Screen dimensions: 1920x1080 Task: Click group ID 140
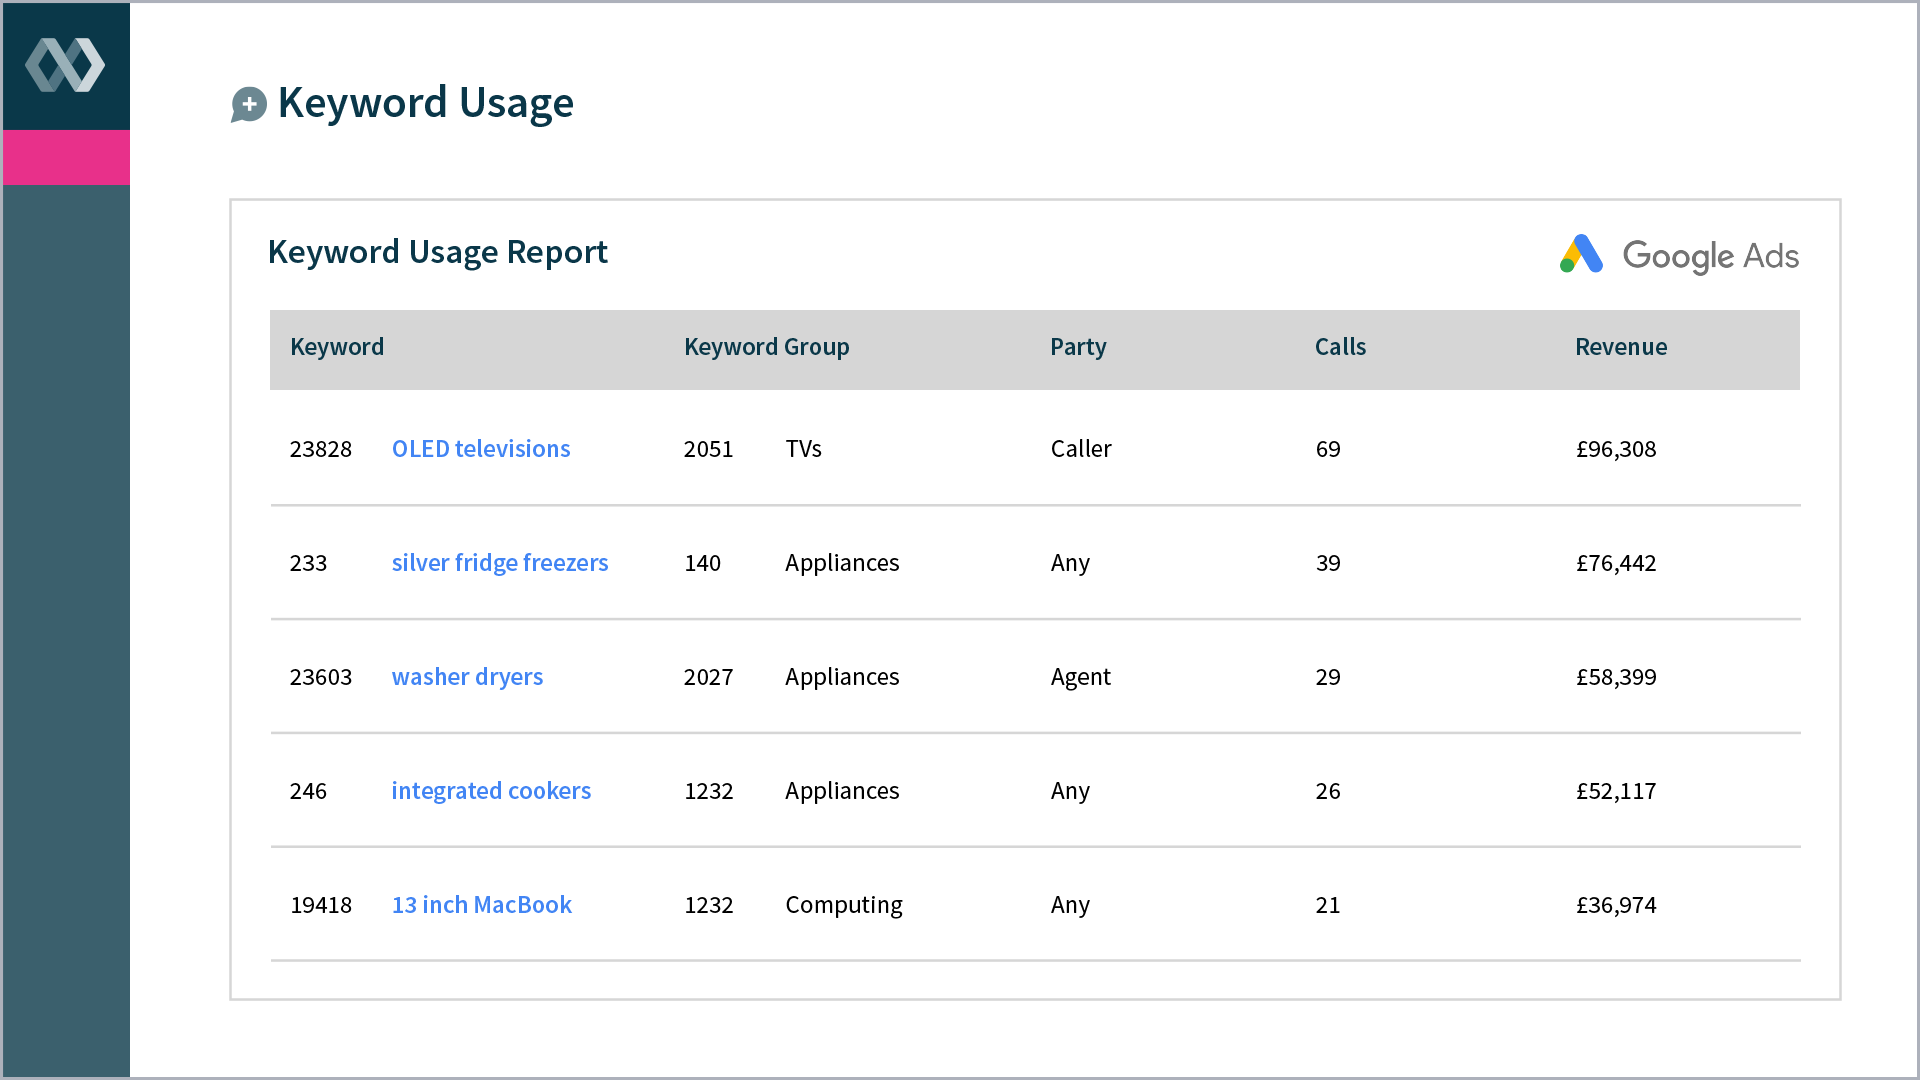702,563
